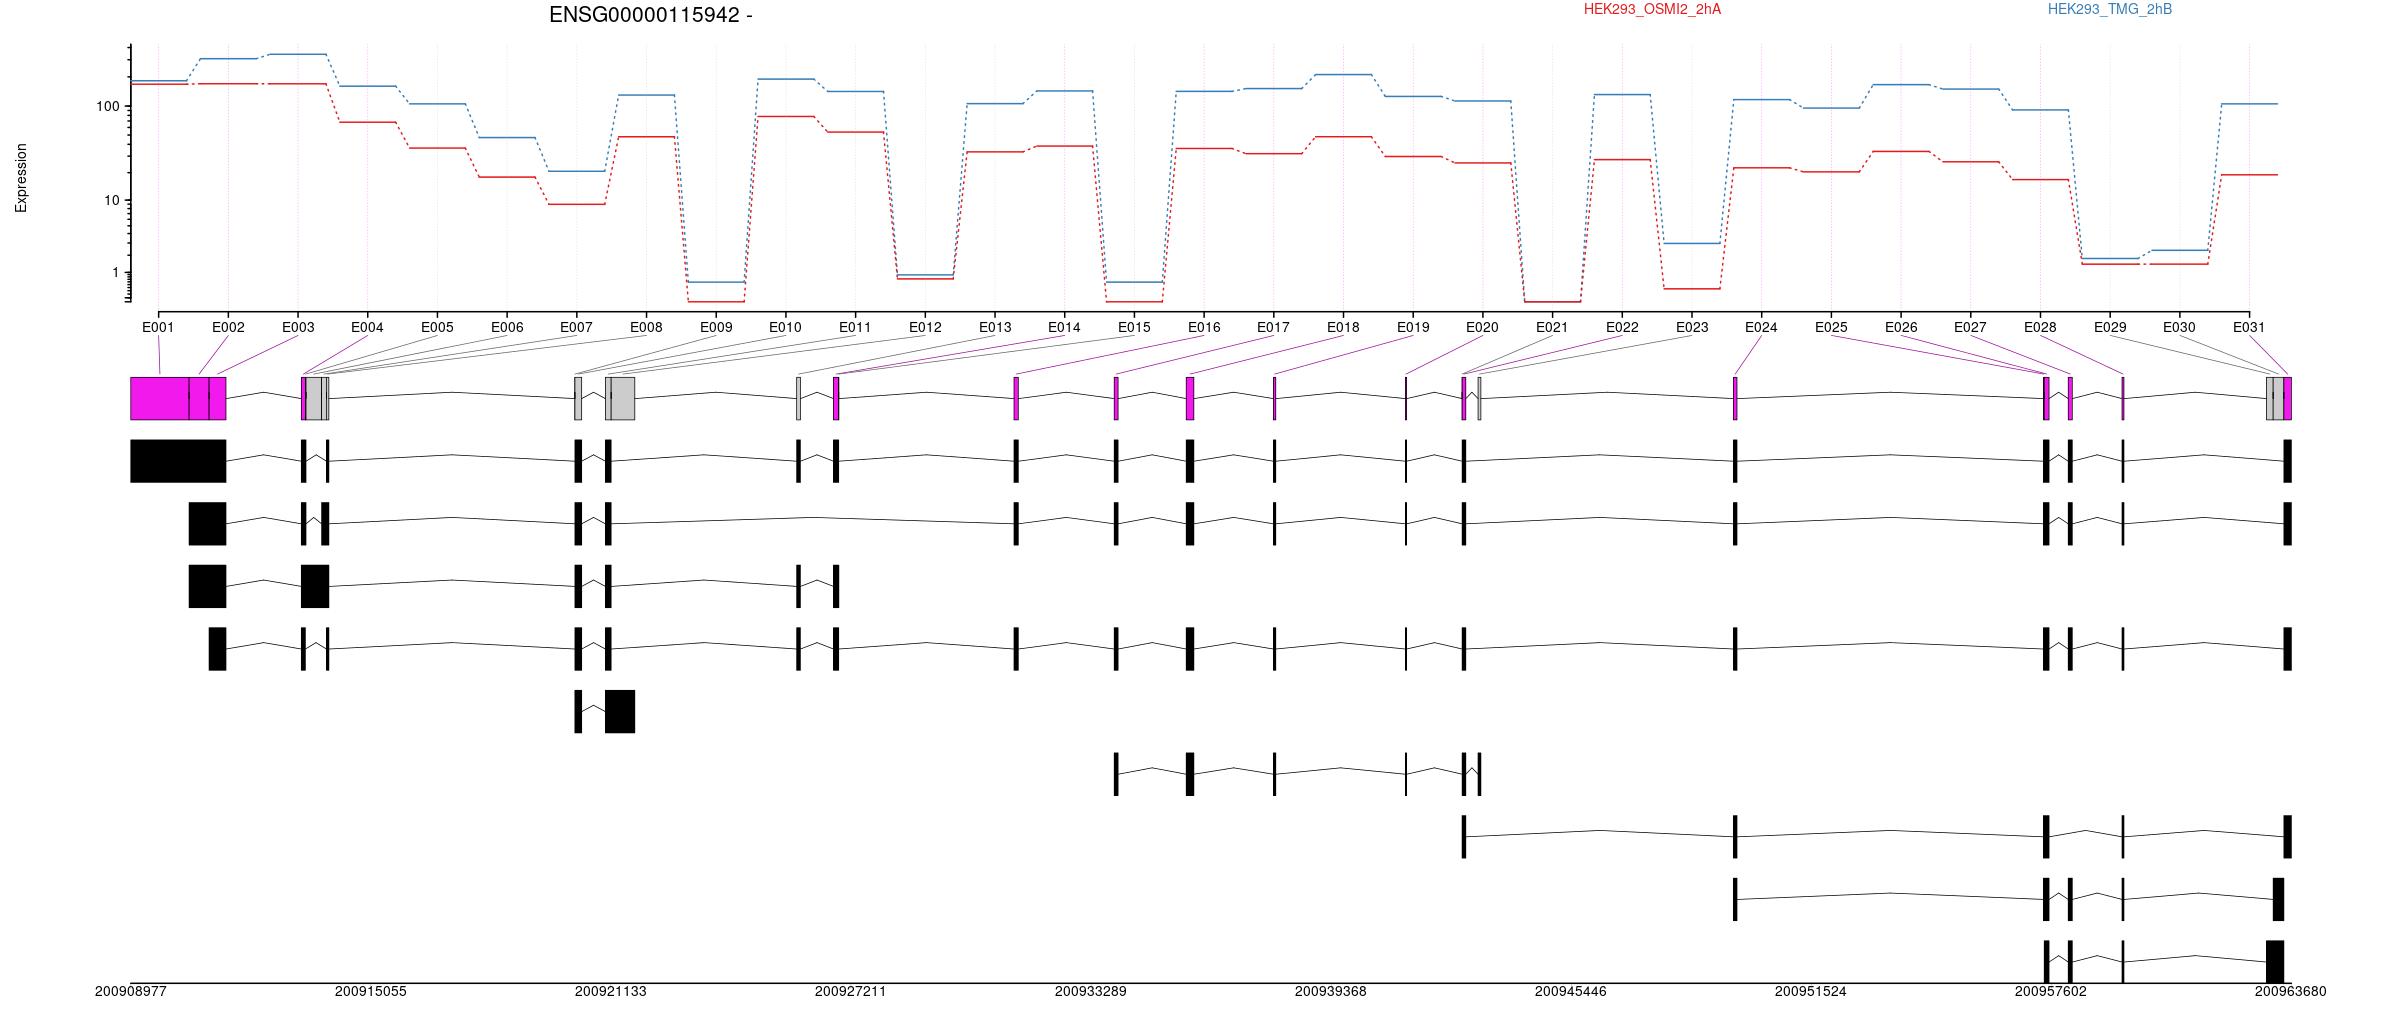Select the HEK293_TMG_2hB legend label
The image size is (2400, 1010).
2109,9
